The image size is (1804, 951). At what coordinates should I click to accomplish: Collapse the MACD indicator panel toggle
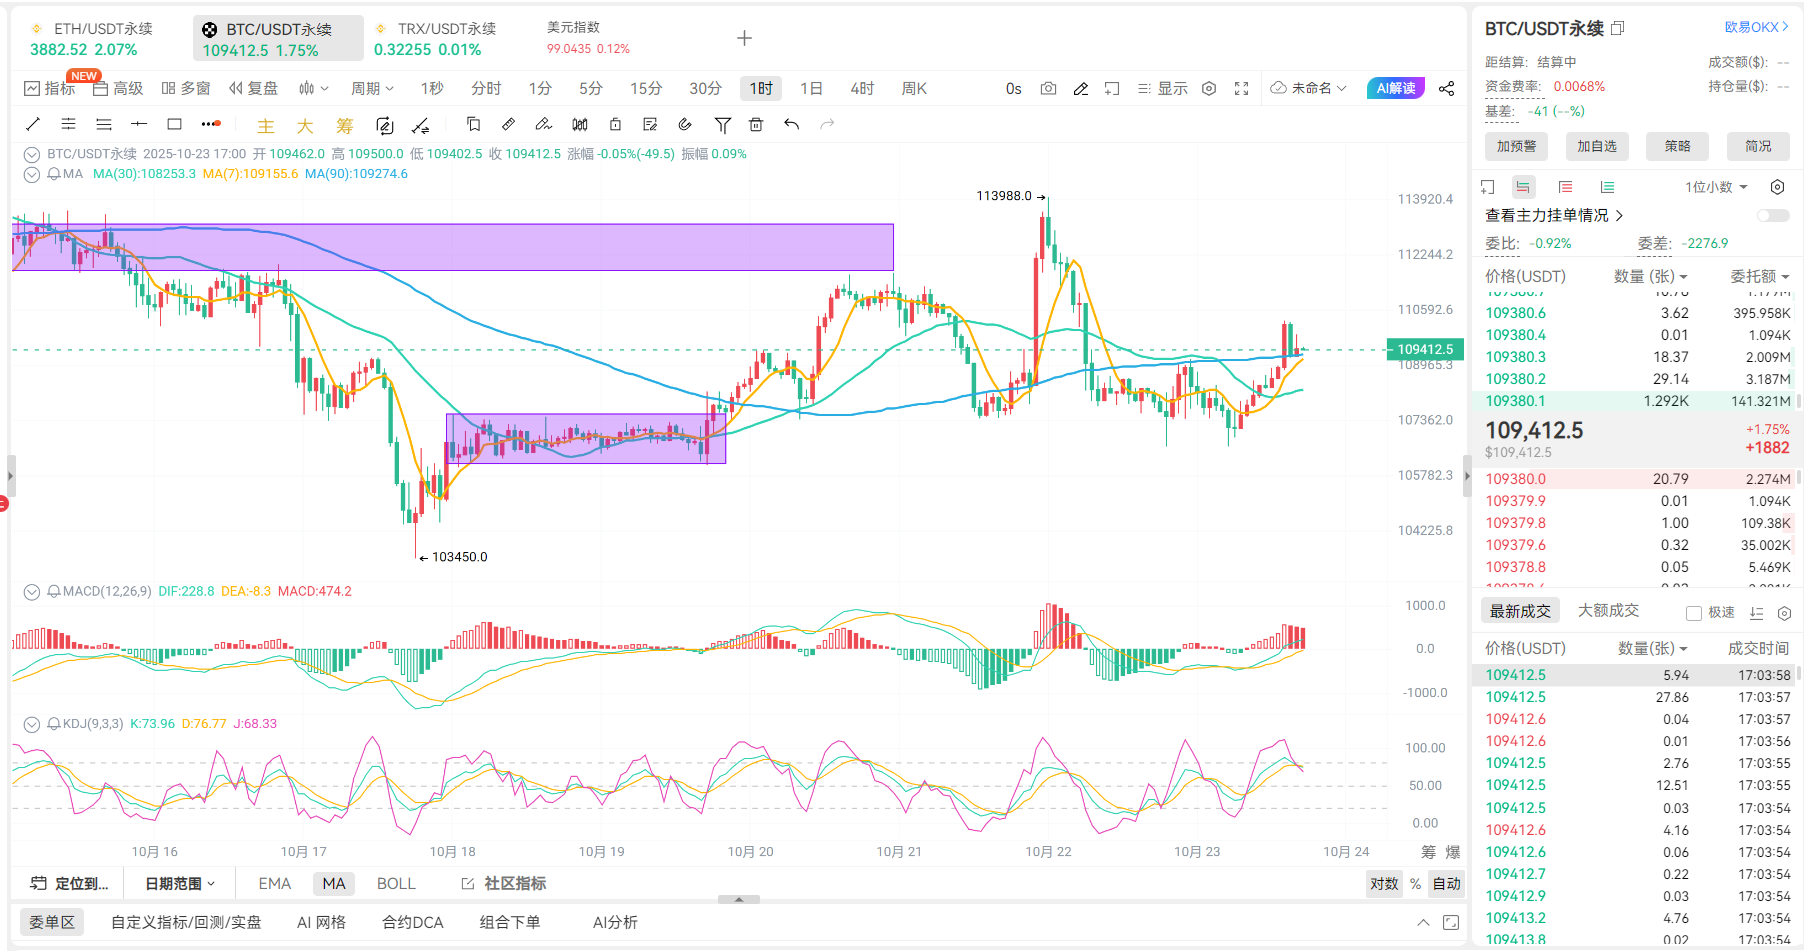[x=32, y=592]
